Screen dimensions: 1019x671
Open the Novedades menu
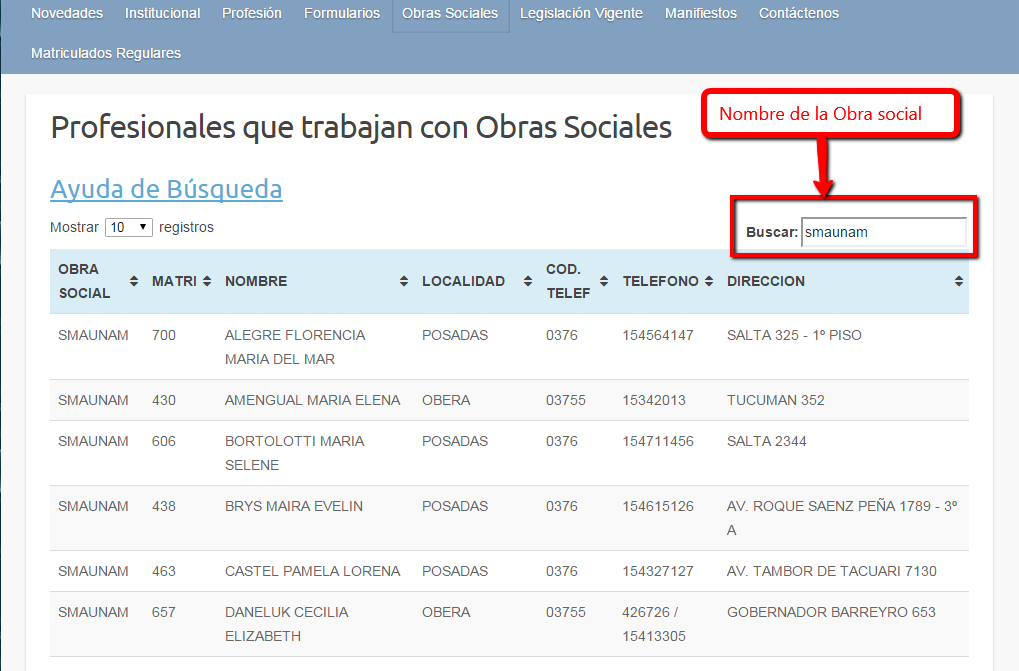pyautogui.click(x=67, y=13)
